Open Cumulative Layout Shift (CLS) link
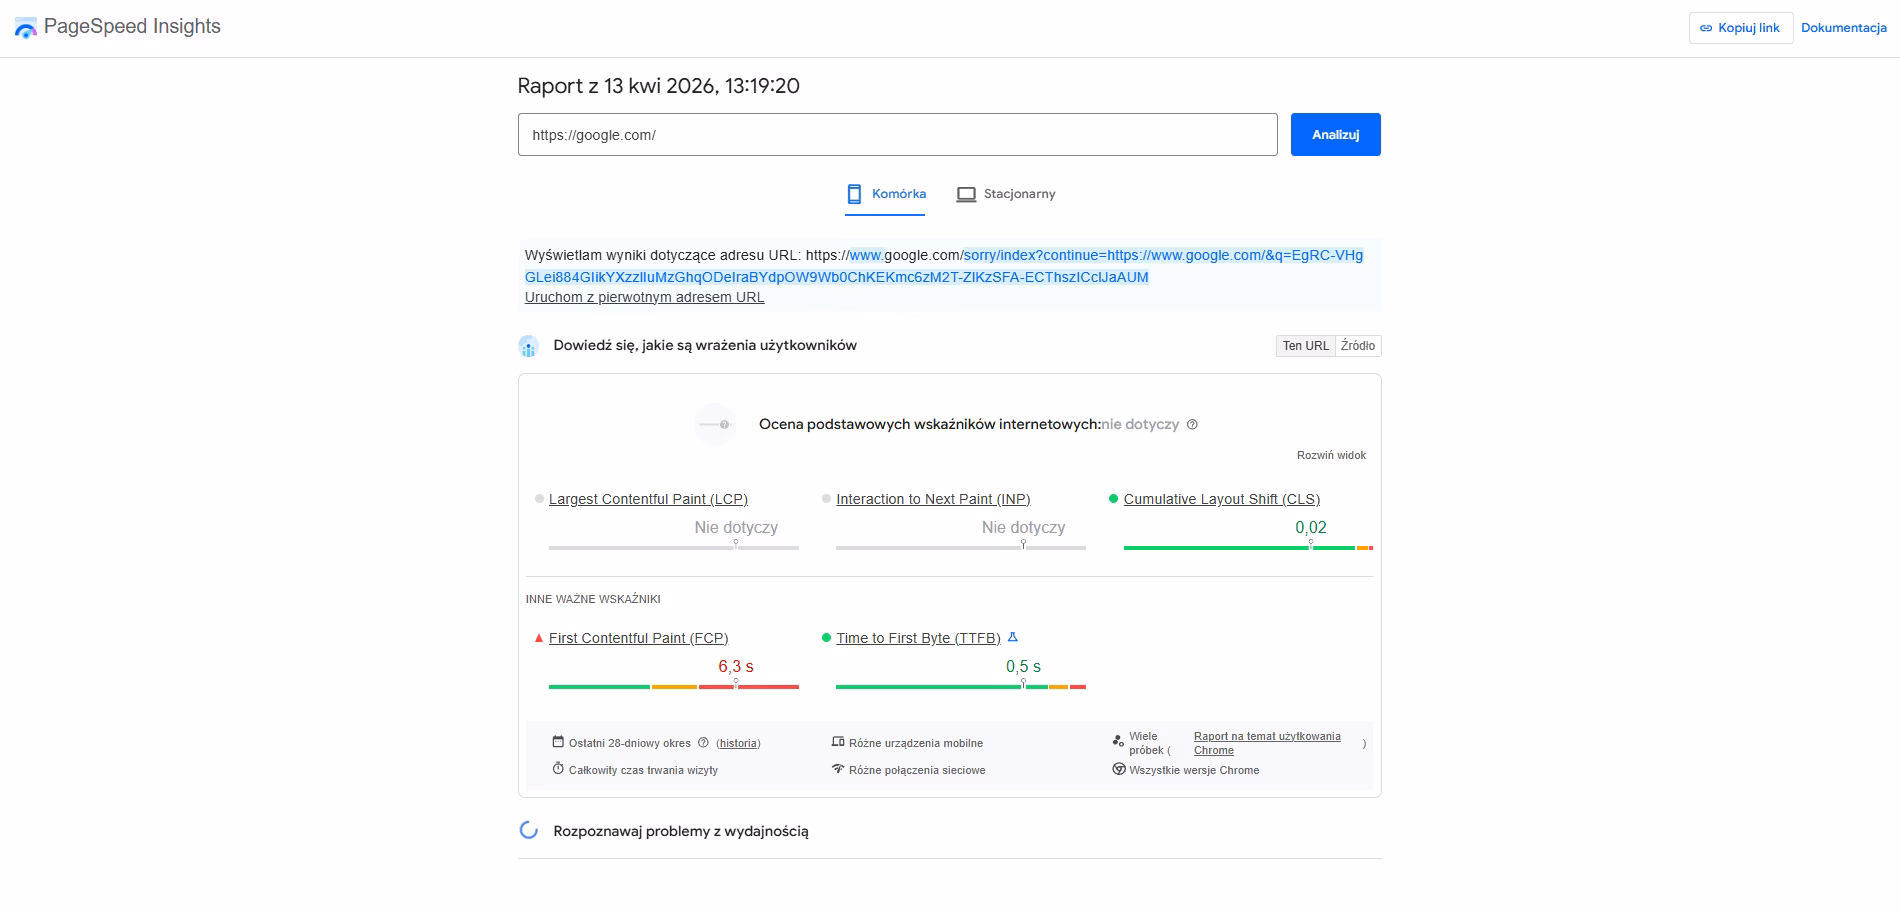The image size is (1900, 912). (x=1221, y=499)
